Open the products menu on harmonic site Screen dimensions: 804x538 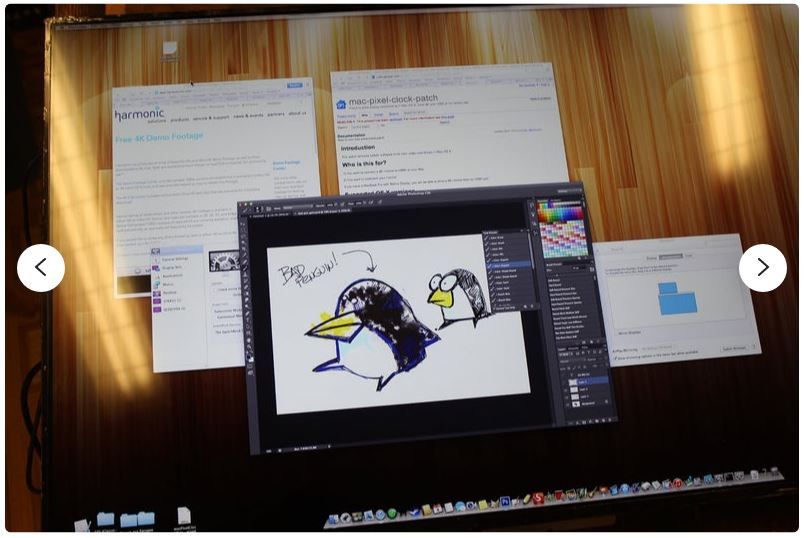coord(180,119)
